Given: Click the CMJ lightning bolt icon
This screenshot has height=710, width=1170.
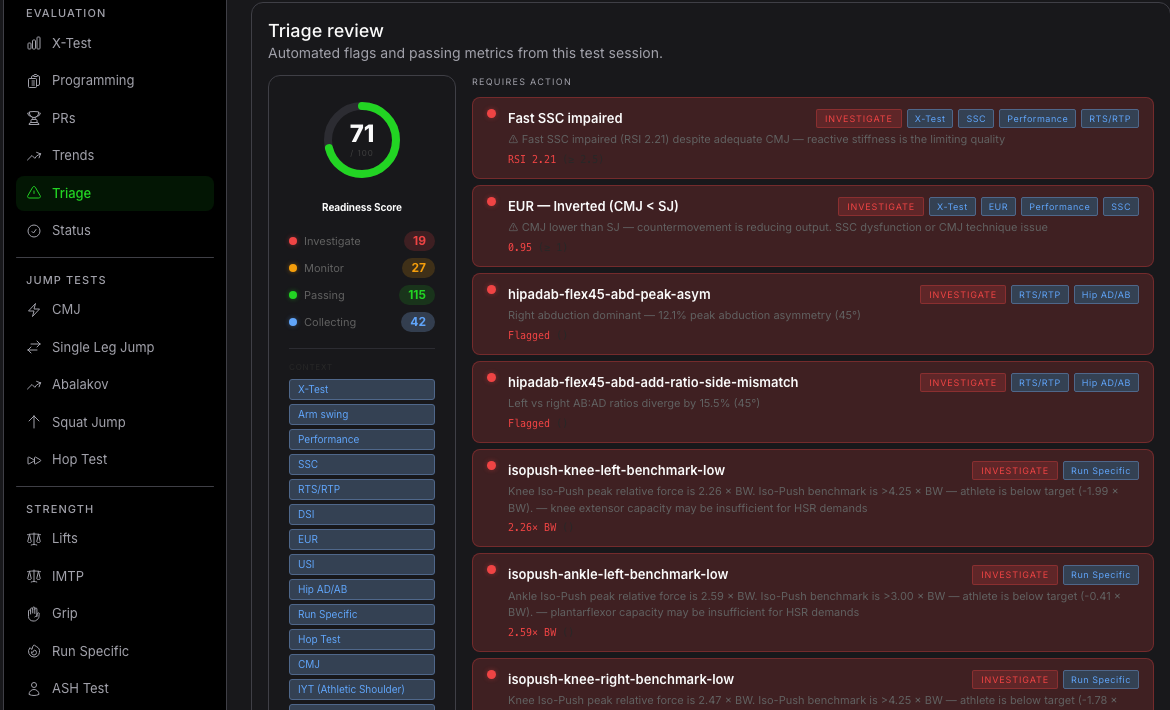Looking at the screenshot, I should pyautogui.click(x=34, y=310).
